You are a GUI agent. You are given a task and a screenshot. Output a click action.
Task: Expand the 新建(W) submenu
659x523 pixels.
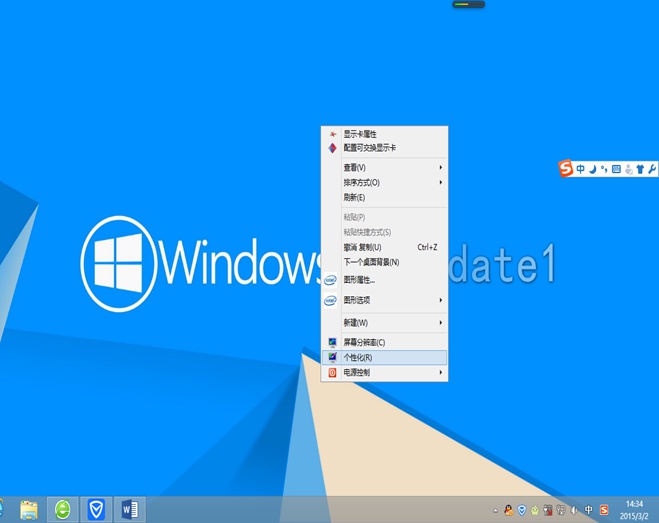click(x=384, y=323)
